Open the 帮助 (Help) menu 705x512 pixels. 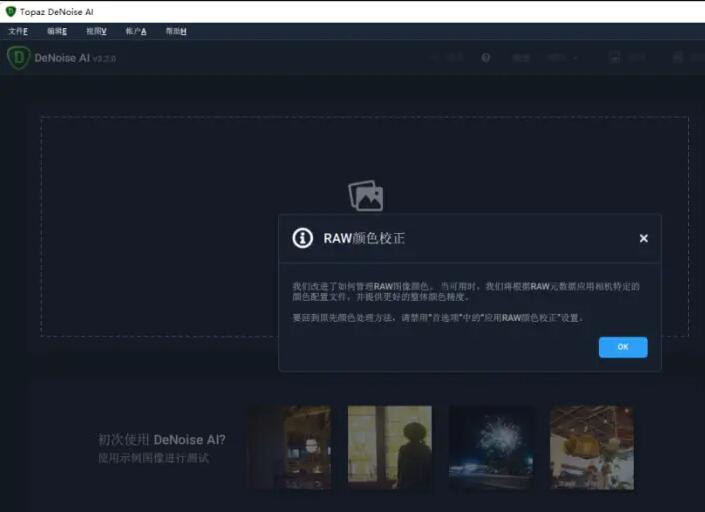[176, 31]
